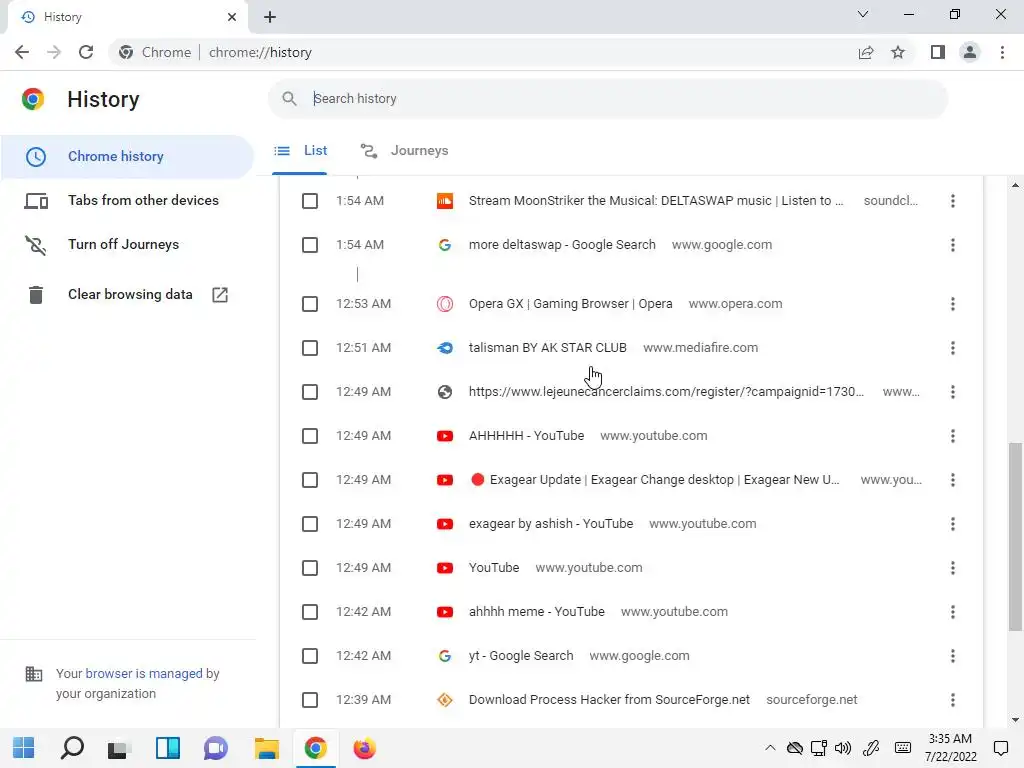Screen dimensions: 1024x768
Task: Open File Explorer from the taskbar
Action: (266, 748)
